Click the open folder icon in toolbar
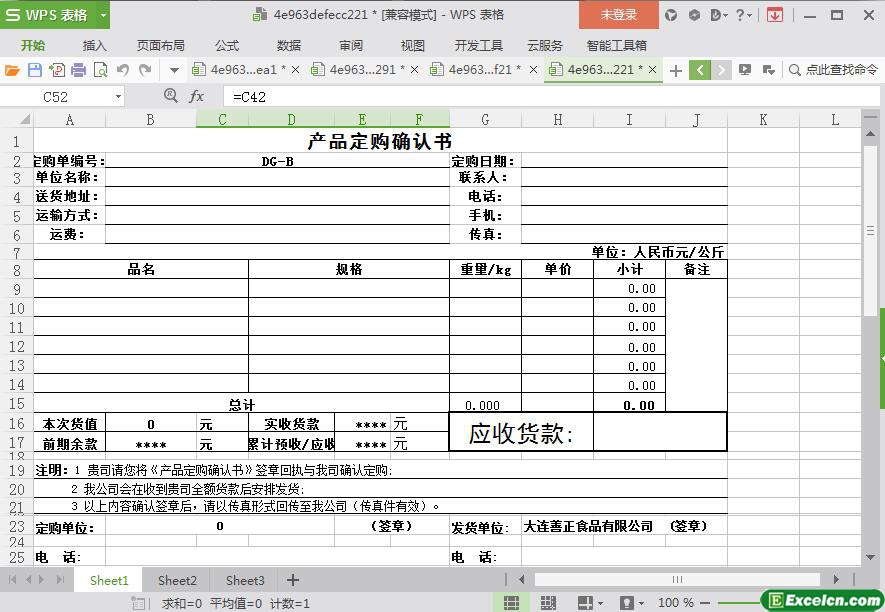Viewport: 885px width, 612px height. tap(12, 70)
